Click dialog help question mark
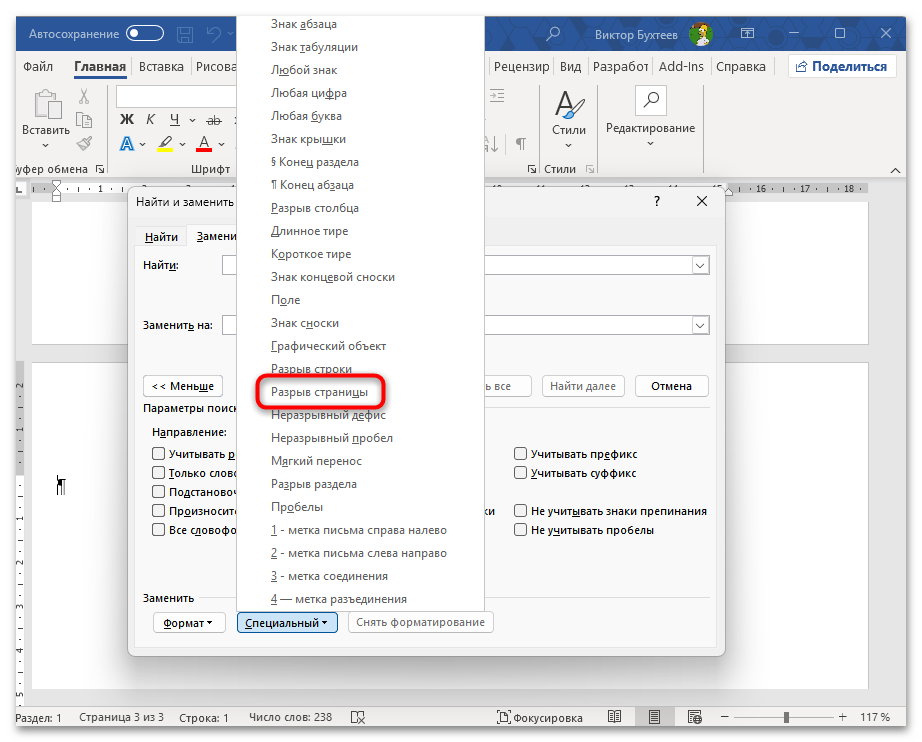Screen dimensions: 922x742 pos(657,201)
